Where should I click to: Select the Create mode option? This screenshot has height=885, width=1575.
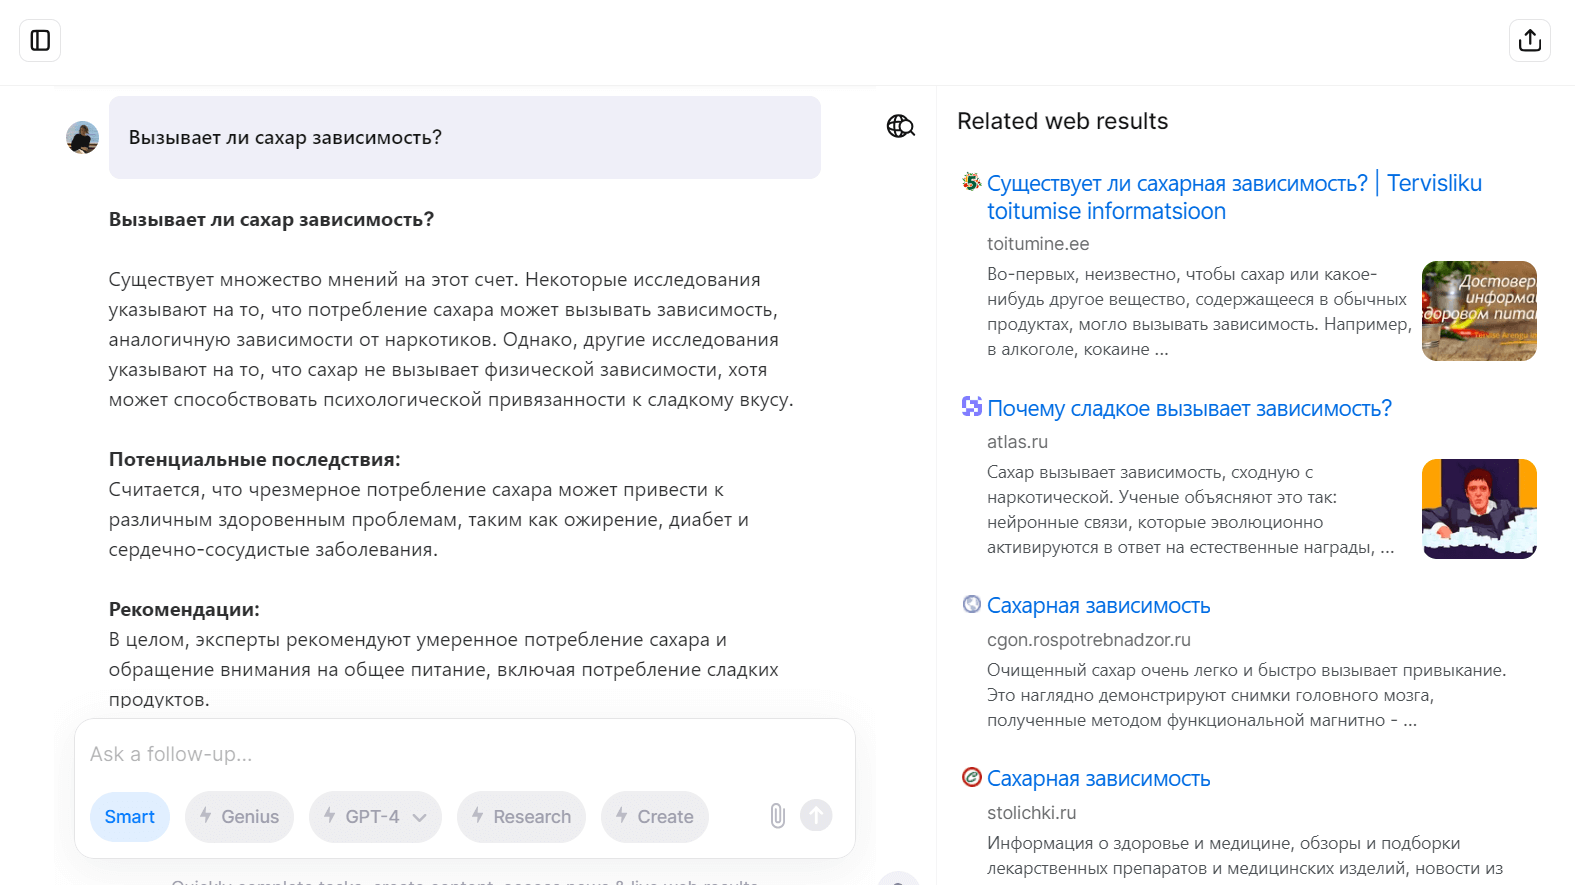tap(654, 817)
